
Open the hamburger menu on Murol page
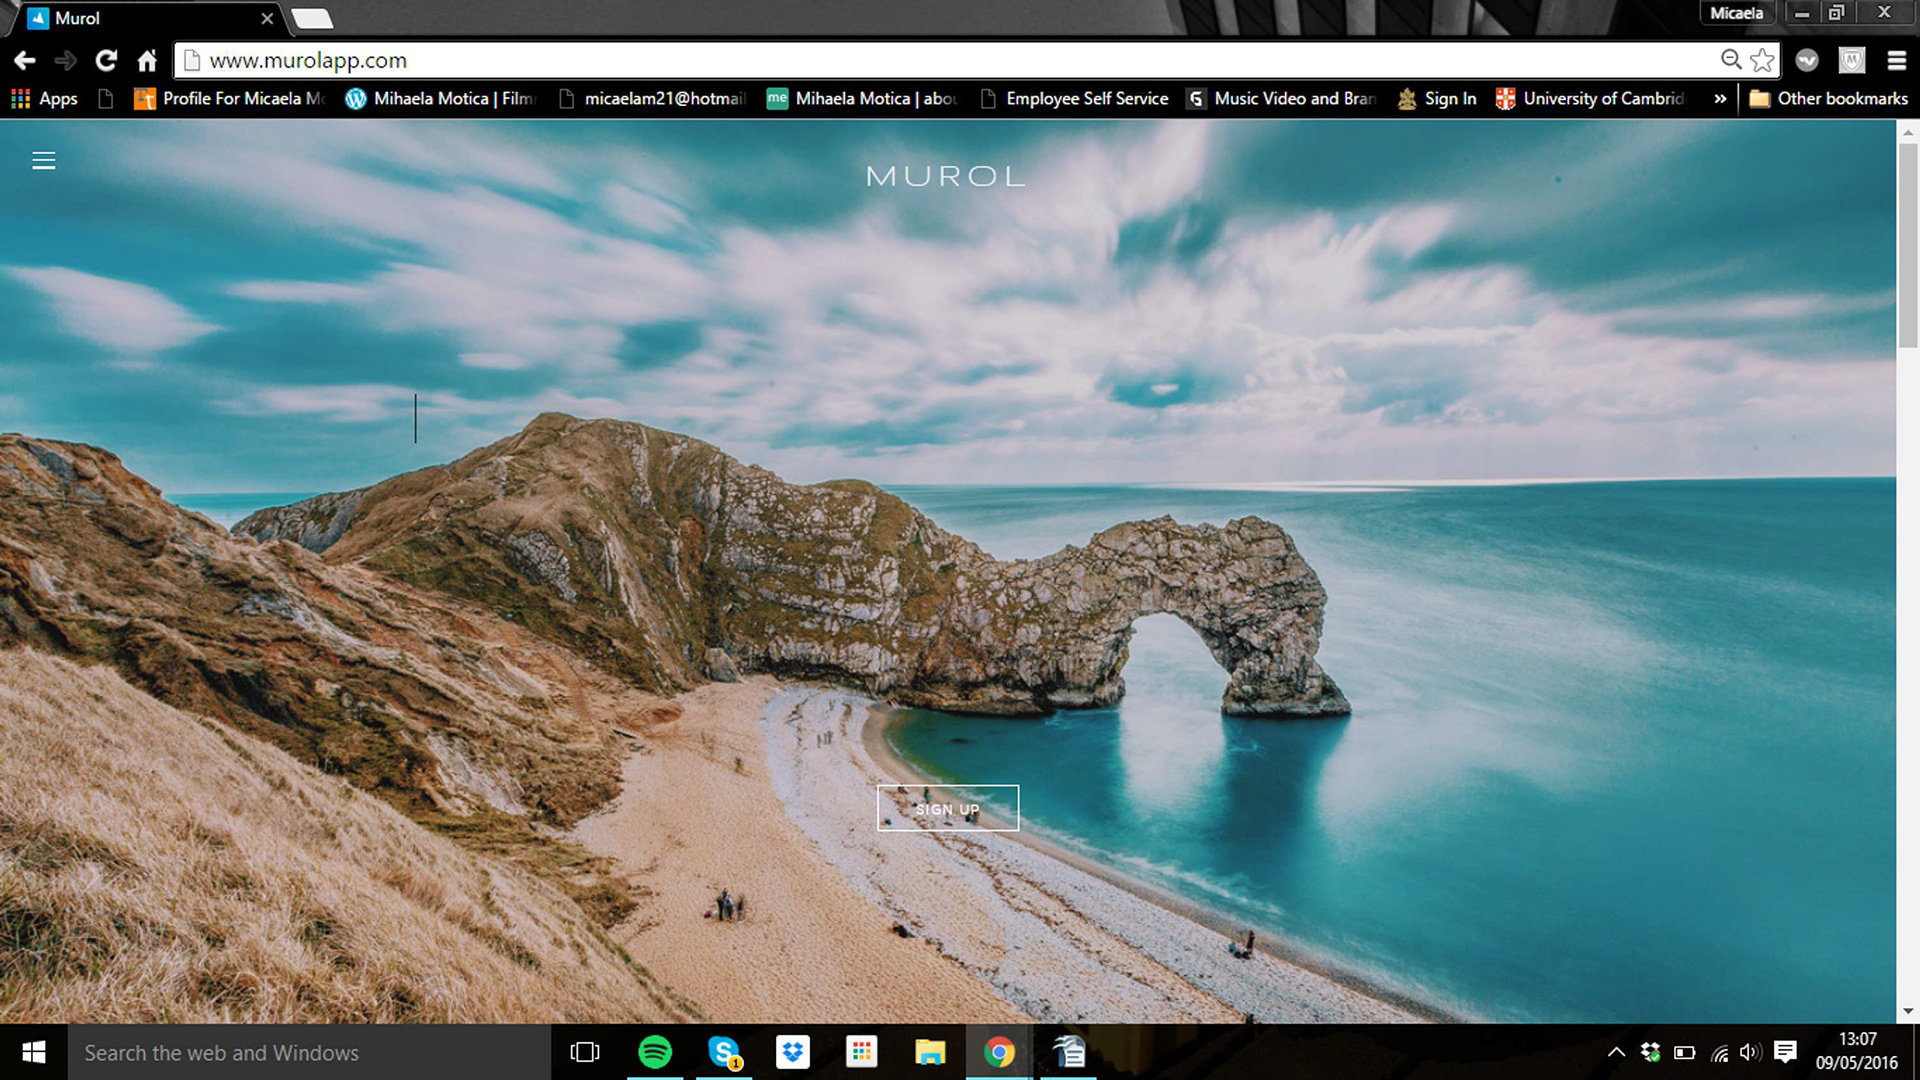(43, 161)
